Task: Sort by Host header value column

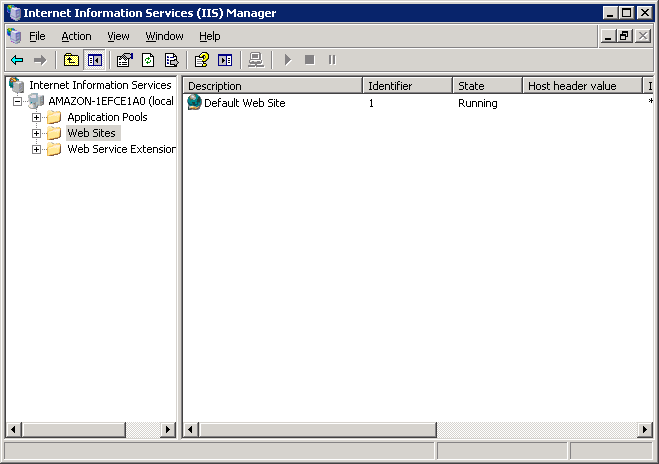Action: click(x=583, y=86)
